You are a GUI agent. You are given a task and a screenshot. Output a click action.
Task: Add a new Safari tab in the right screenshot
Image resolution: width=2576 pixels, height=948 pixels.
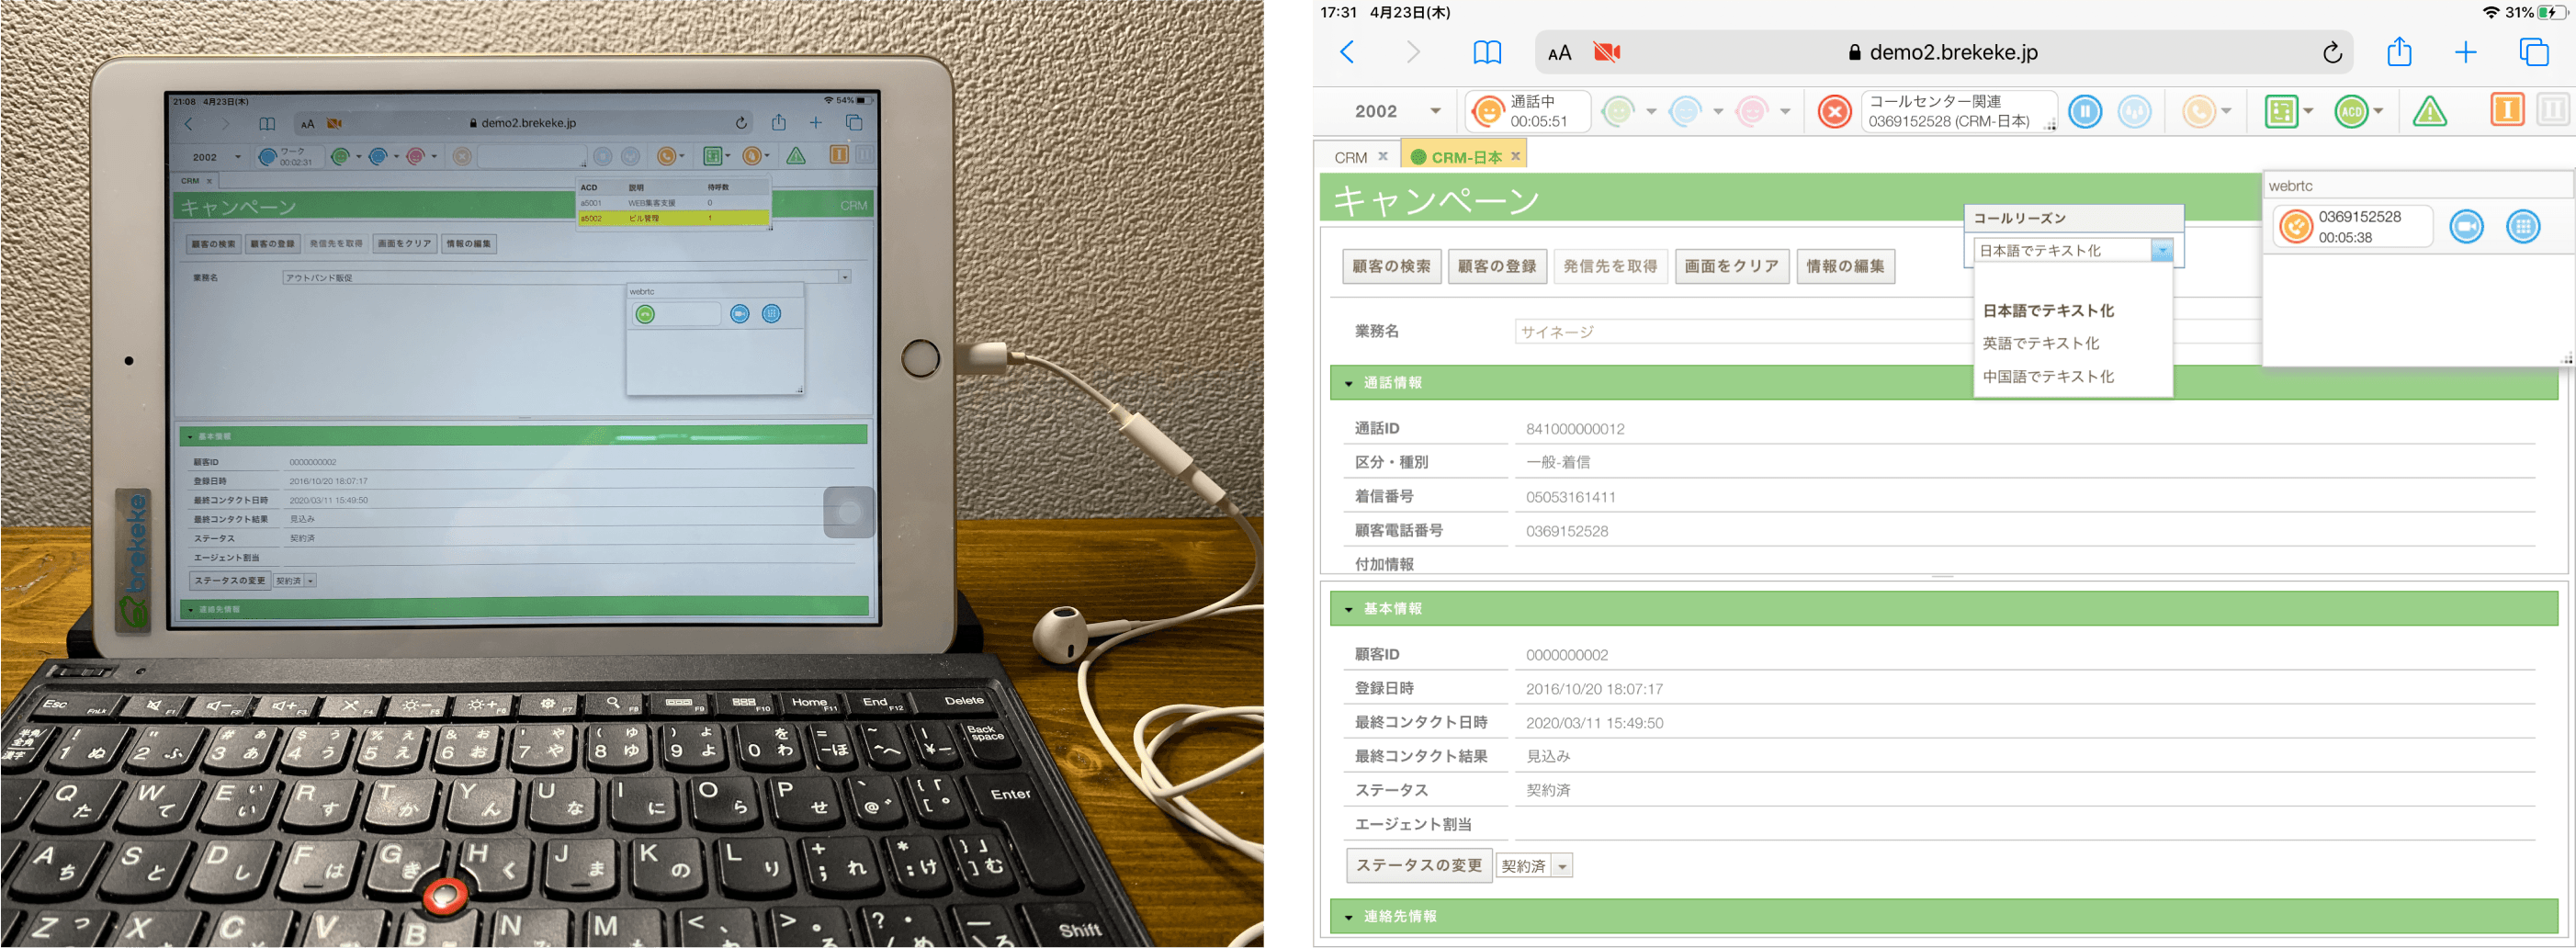pyautogui.click(x=2466, y=52)
